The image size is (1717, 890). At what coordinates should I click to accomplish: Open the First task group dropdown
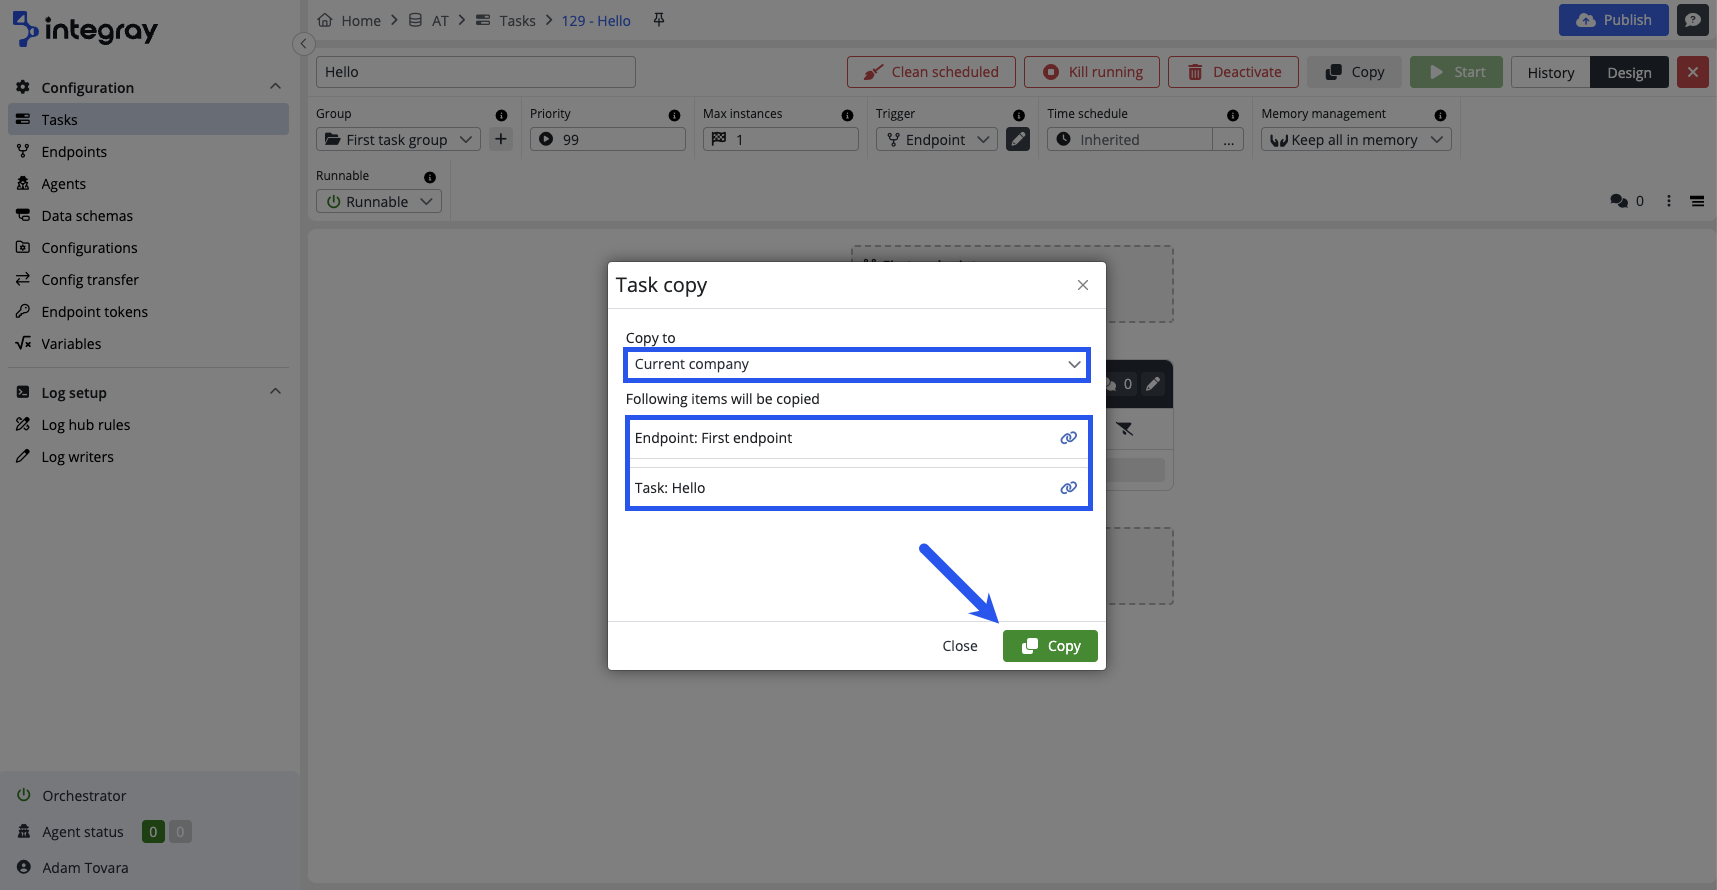(x=398, y=140)
